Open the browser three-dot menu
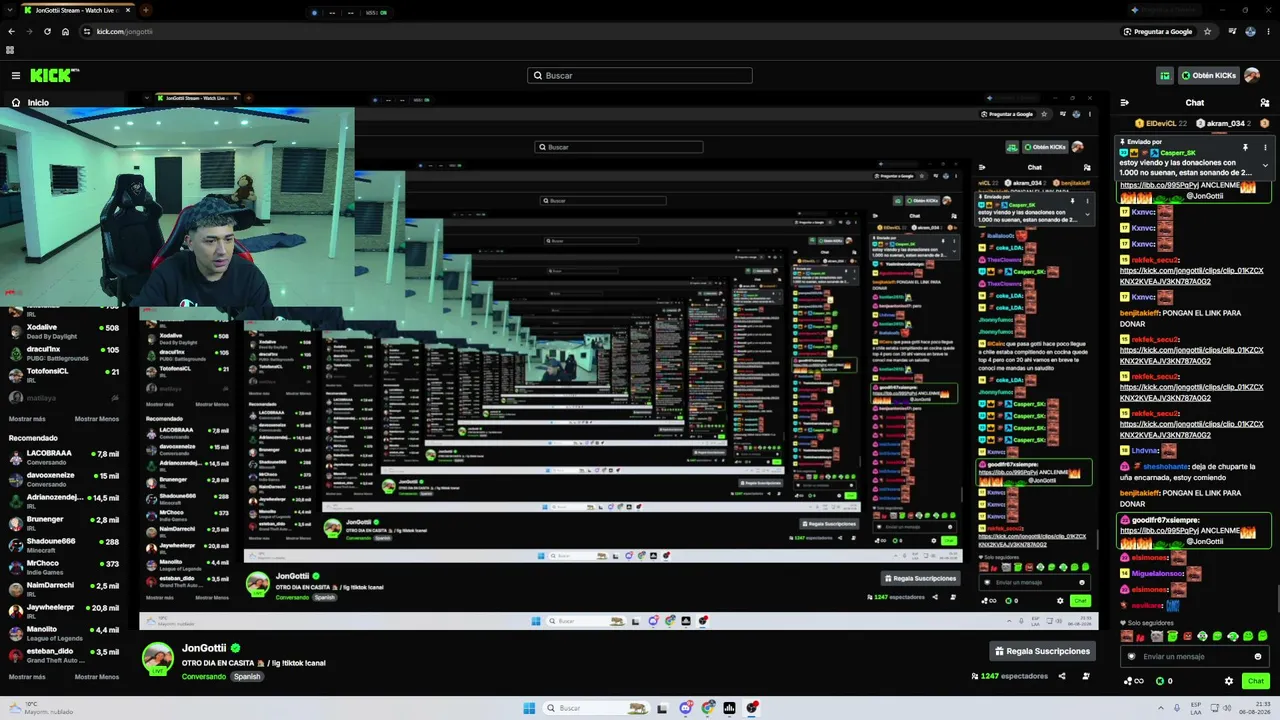The width and height of the screenshot is (1280, 720). (x=1268, y=31)
